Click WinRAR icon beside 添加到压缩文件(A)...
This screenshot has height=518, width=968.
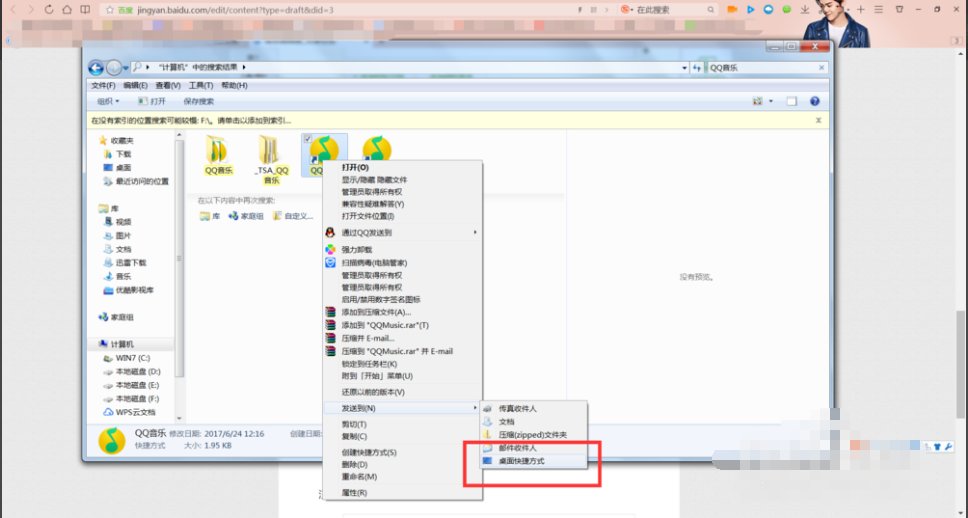(x=330, y=312)
